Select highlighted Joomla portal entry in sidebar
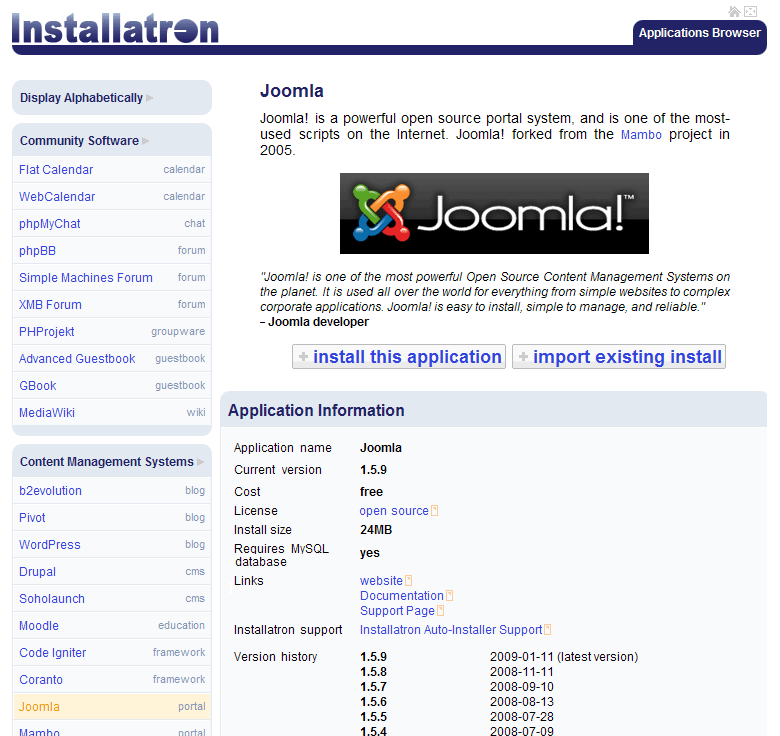 (112, 706)
